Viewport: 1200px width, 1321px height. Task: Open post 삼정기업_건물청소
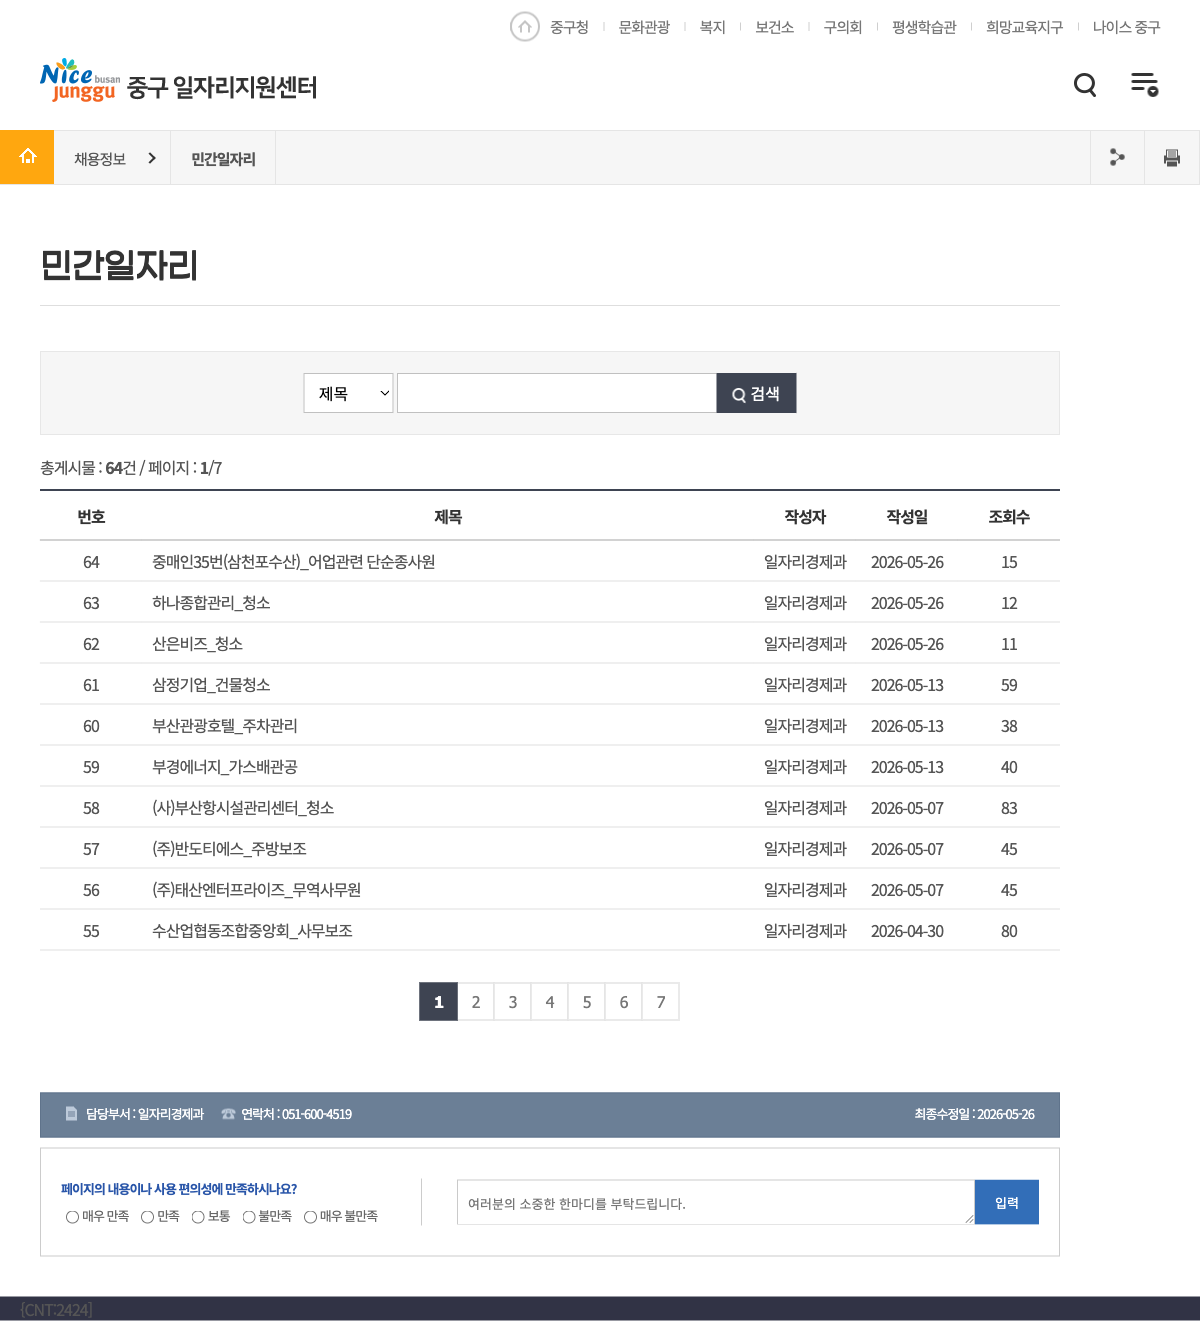(x=211, y=685)
